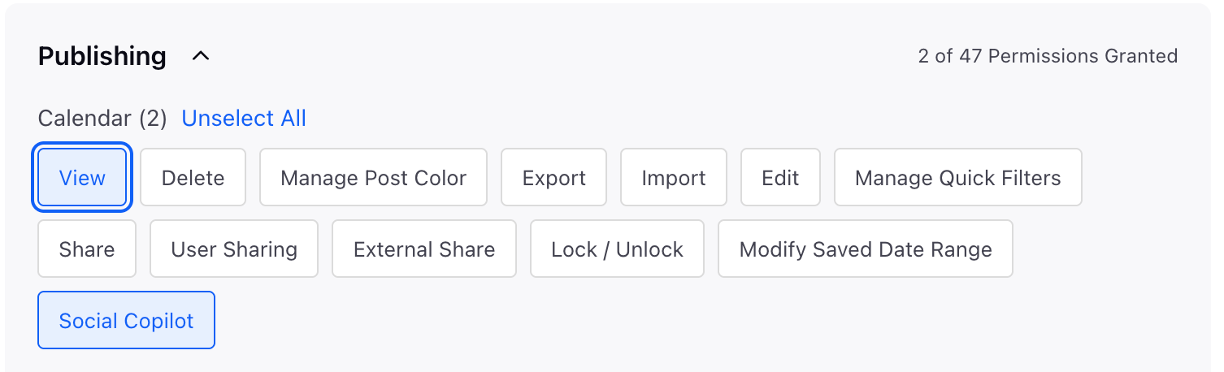Turn on the Manage Quick Filters permission

coord(958,178)
